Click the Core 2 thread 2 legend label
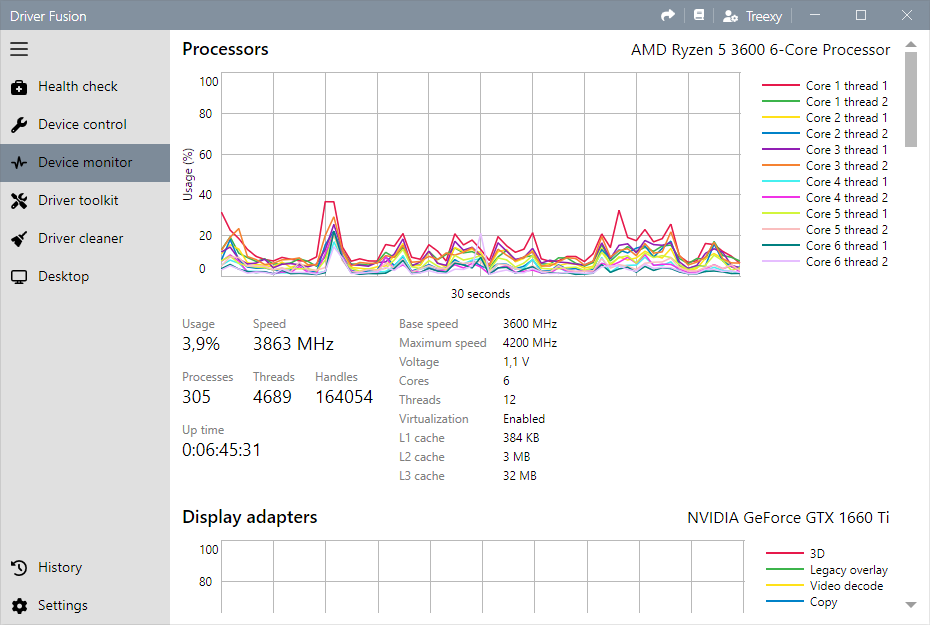Screen dimensions: 930x625 (846, 133)
